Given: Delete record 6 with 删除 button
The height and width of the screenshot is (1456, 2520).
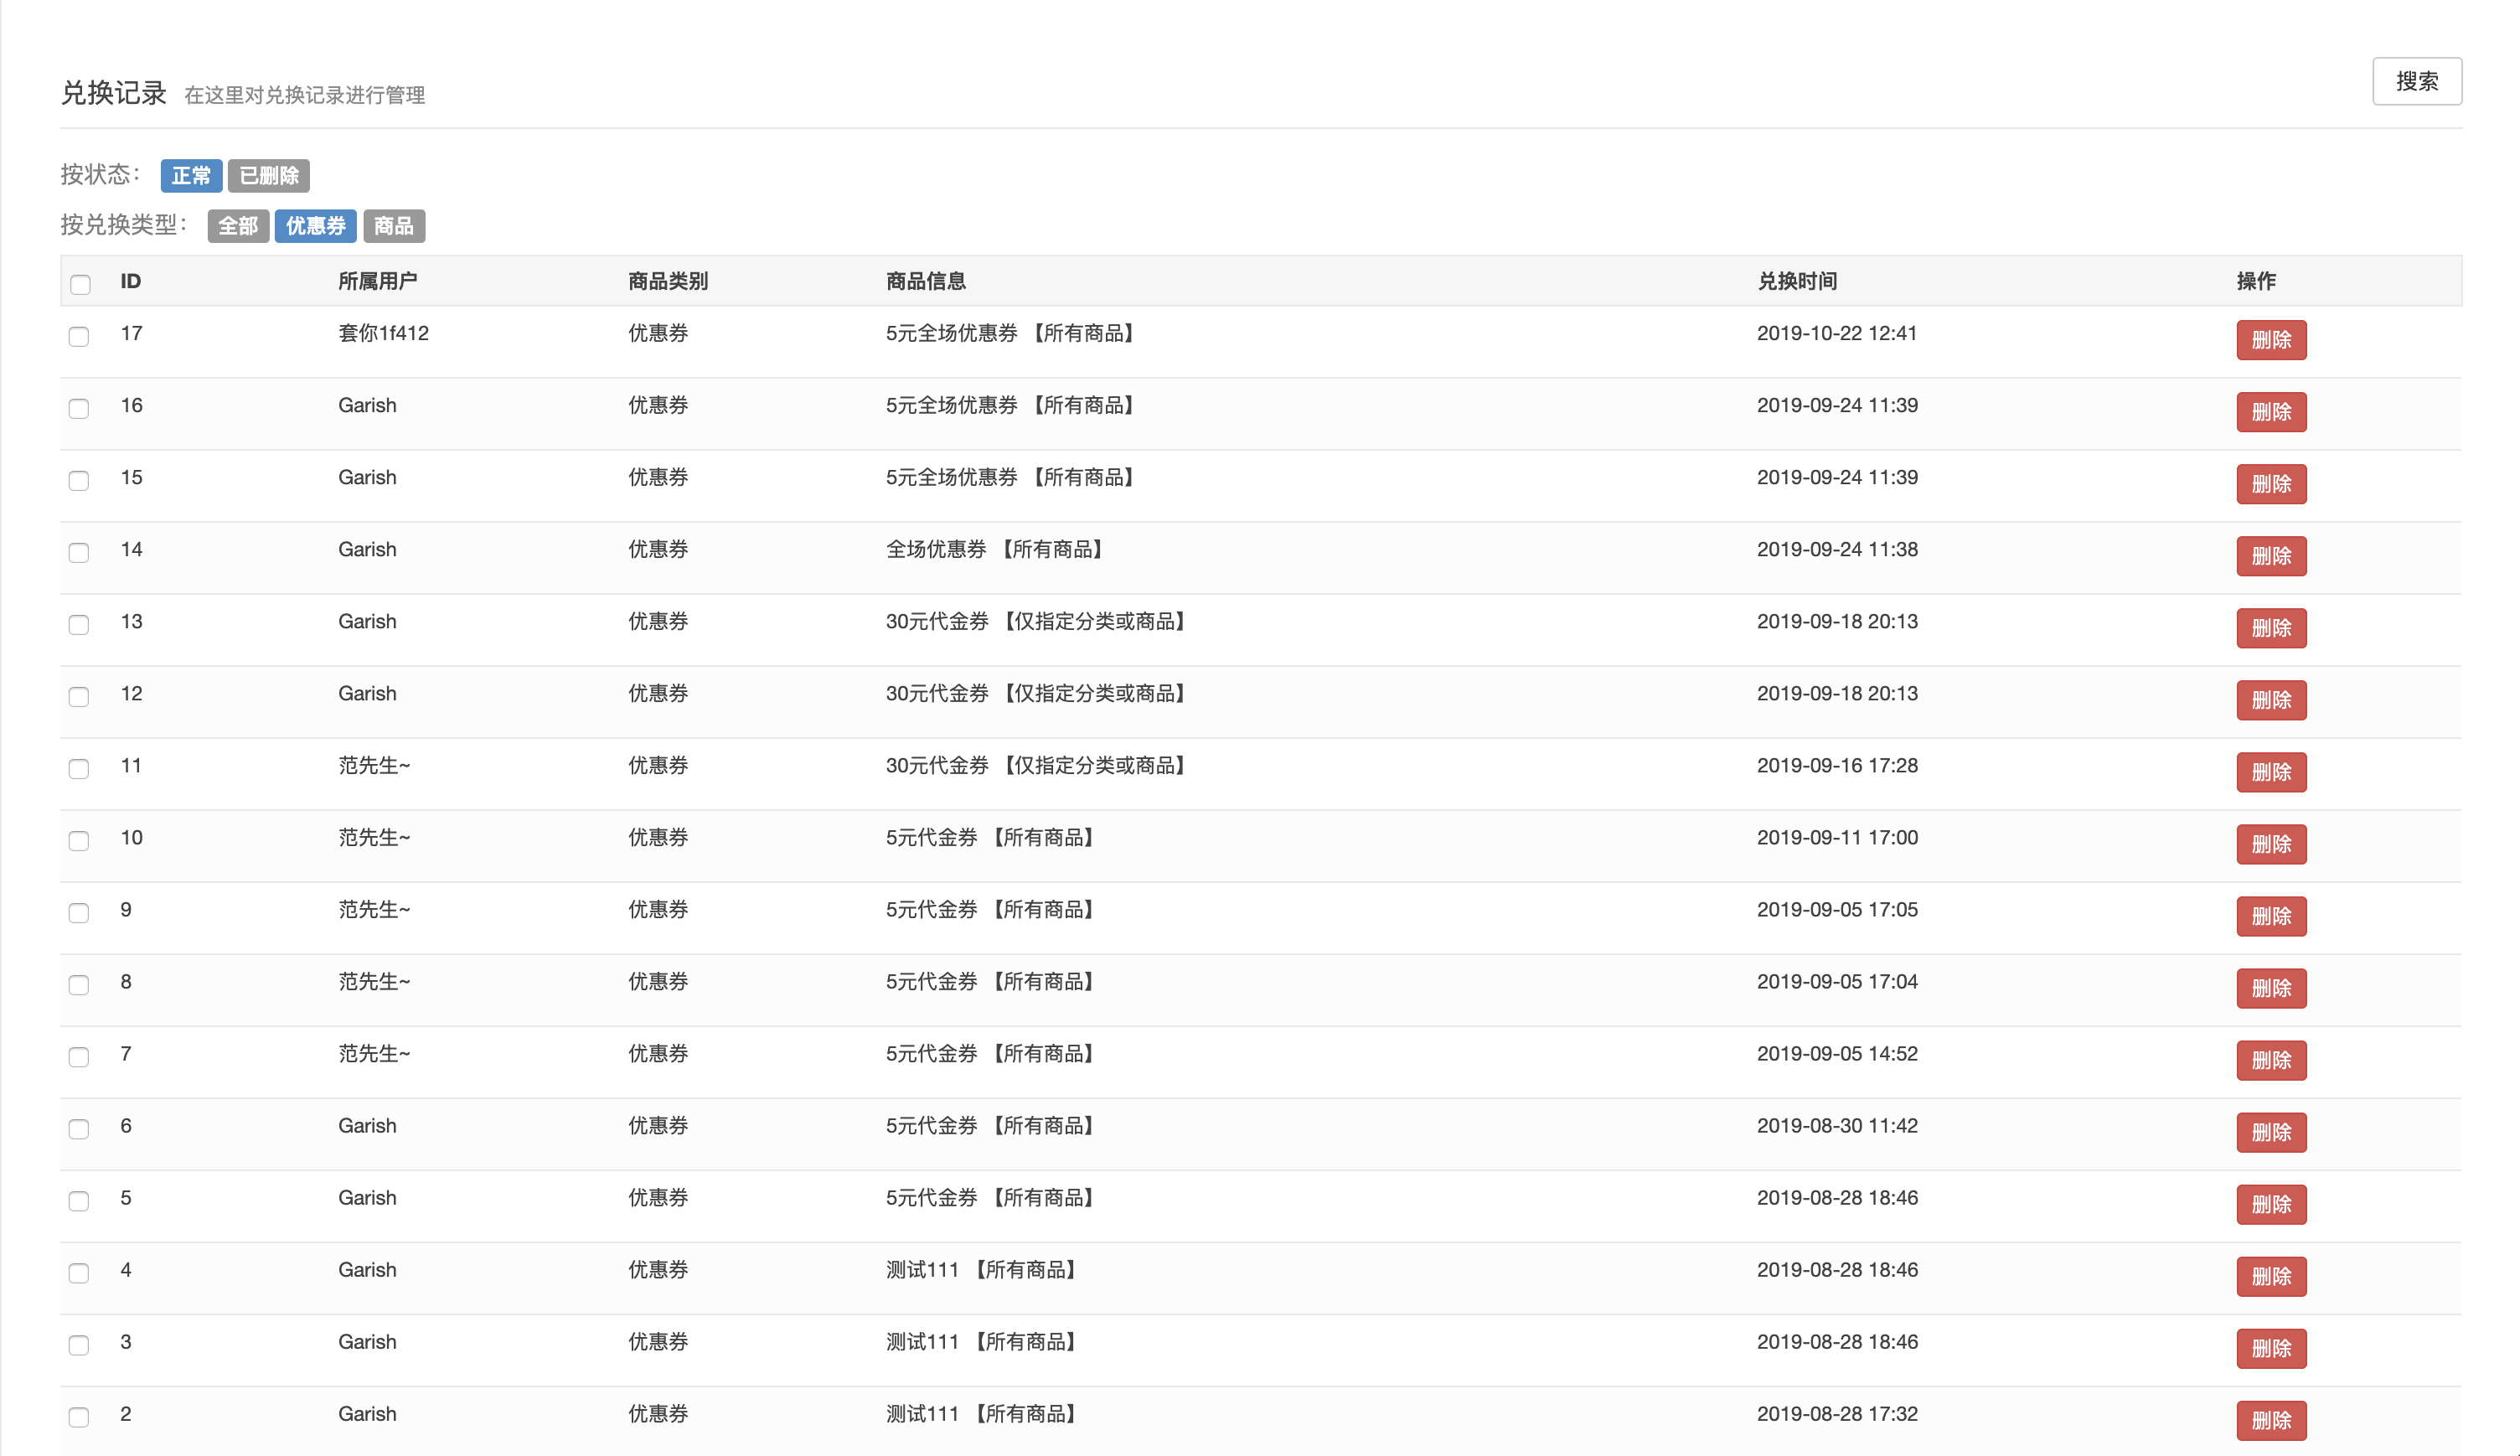Looking at the screenshot, I should tap(2271, 1132).
